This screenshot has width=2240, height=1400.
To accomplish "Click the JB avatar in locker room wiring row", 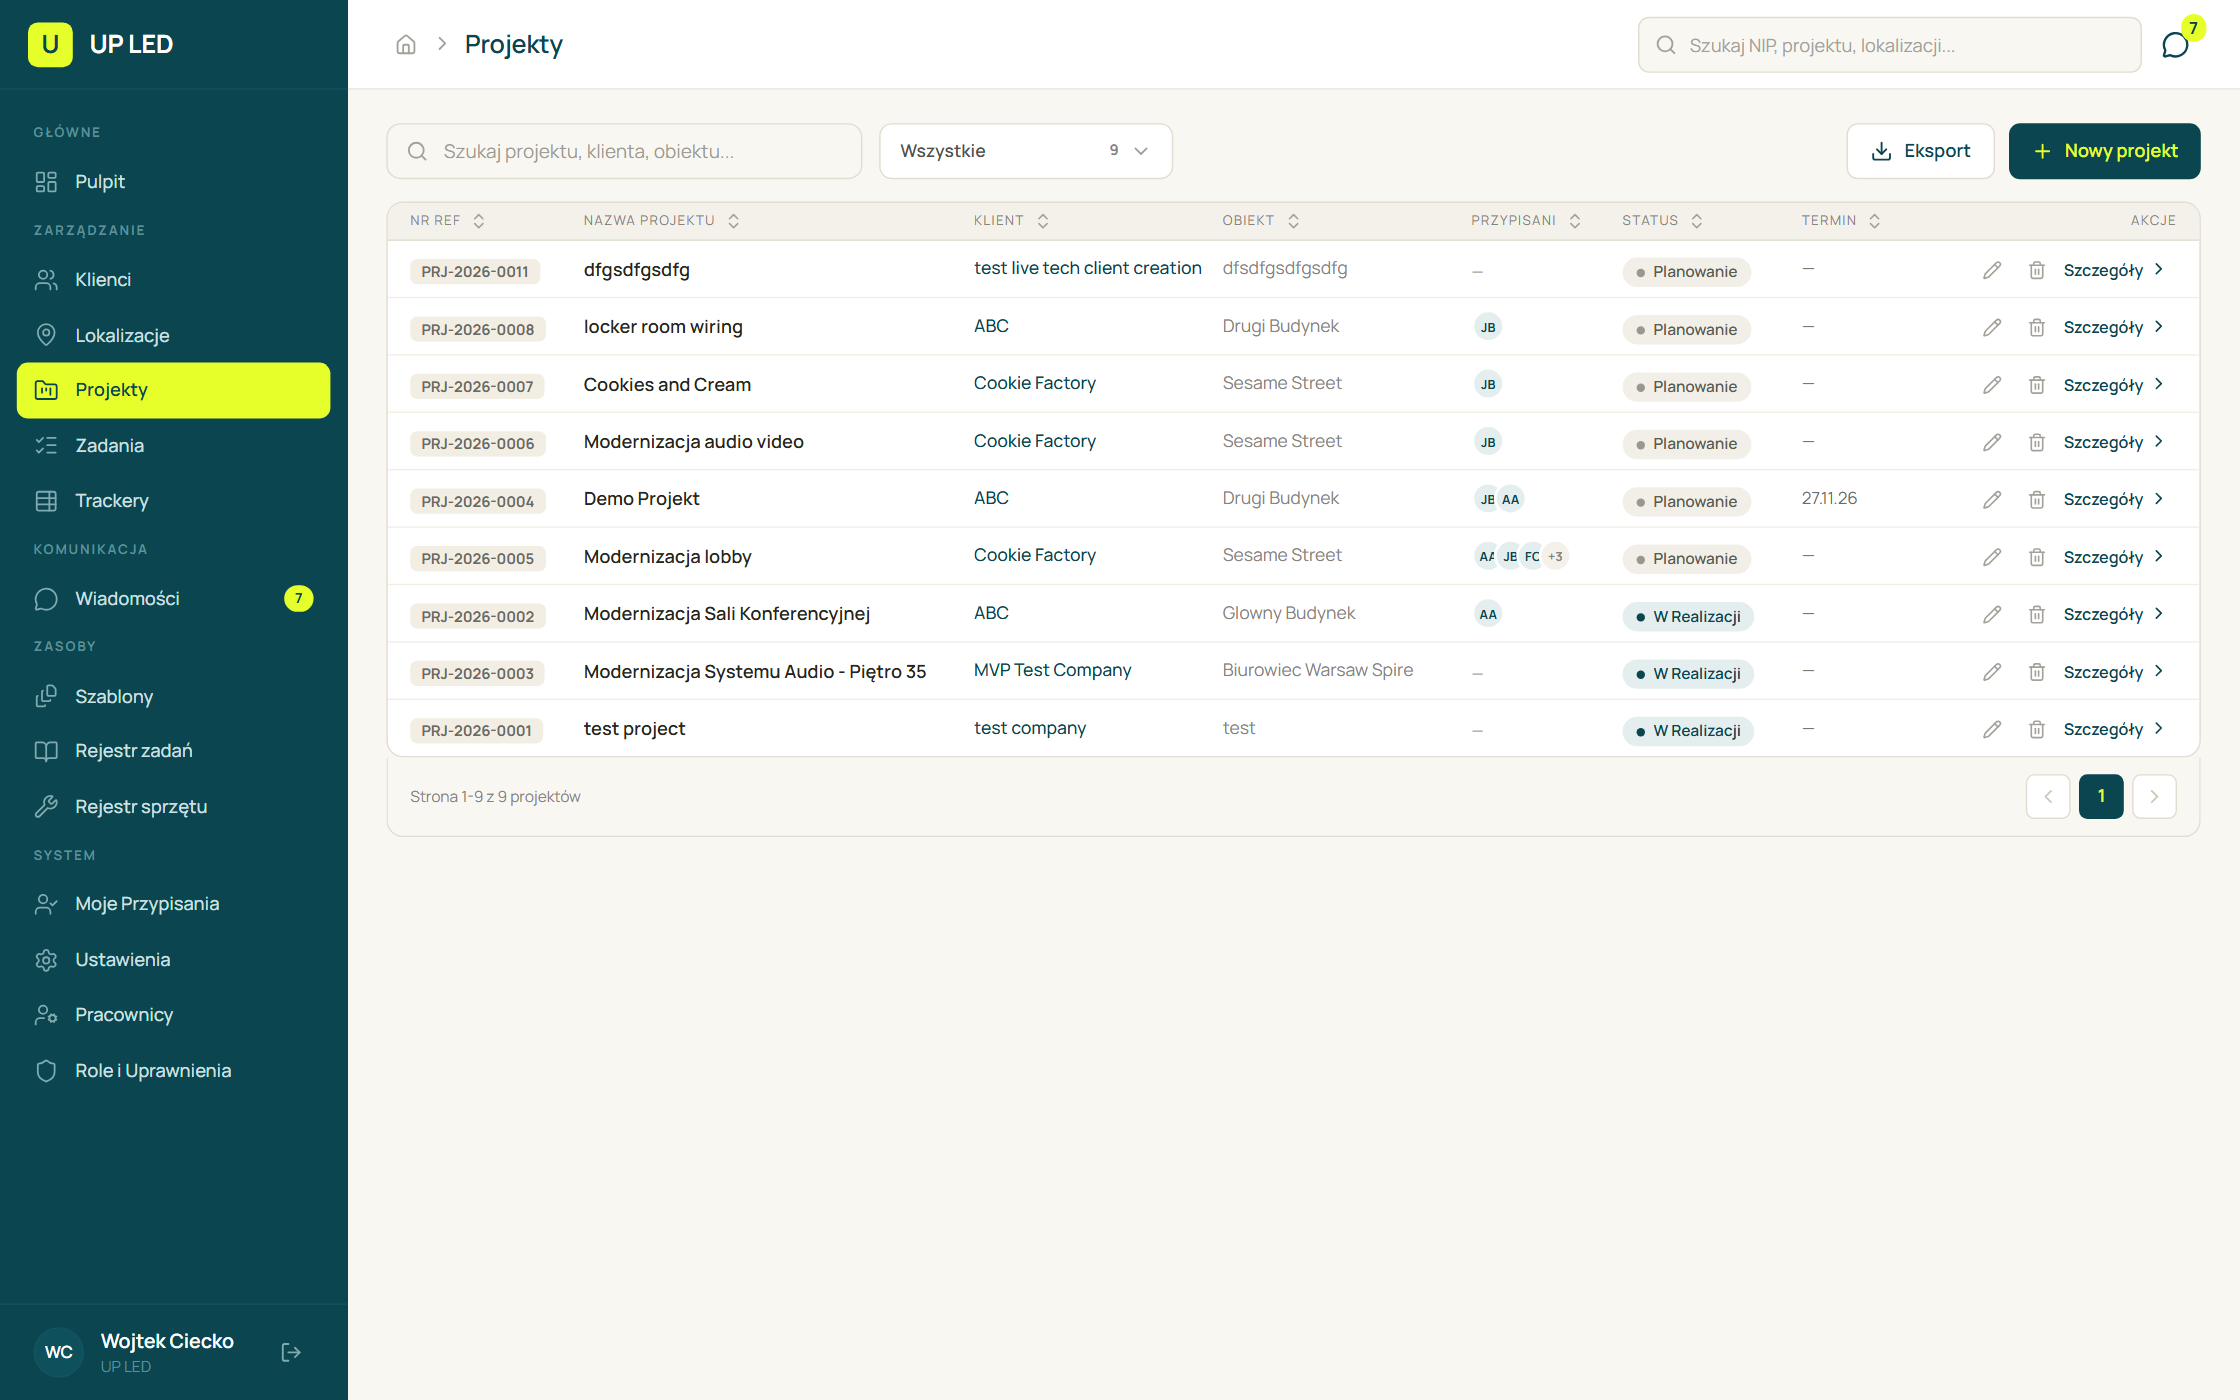I will pos(1488,327).
